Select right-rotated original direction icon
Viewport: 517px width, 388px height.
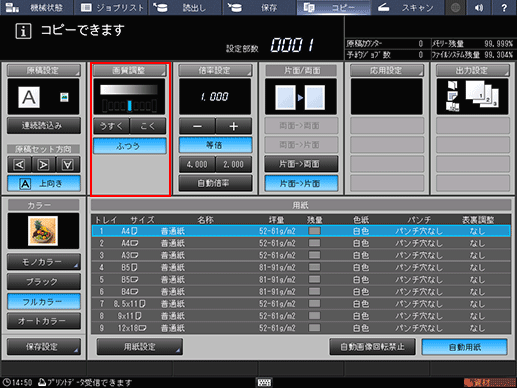click(x=43, y=164)
